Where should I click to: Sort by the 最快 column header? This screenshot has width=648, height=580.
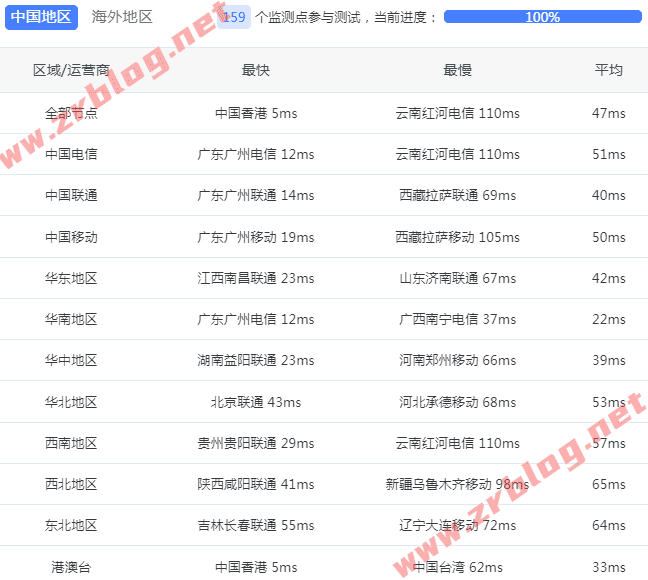coord(256,70)
